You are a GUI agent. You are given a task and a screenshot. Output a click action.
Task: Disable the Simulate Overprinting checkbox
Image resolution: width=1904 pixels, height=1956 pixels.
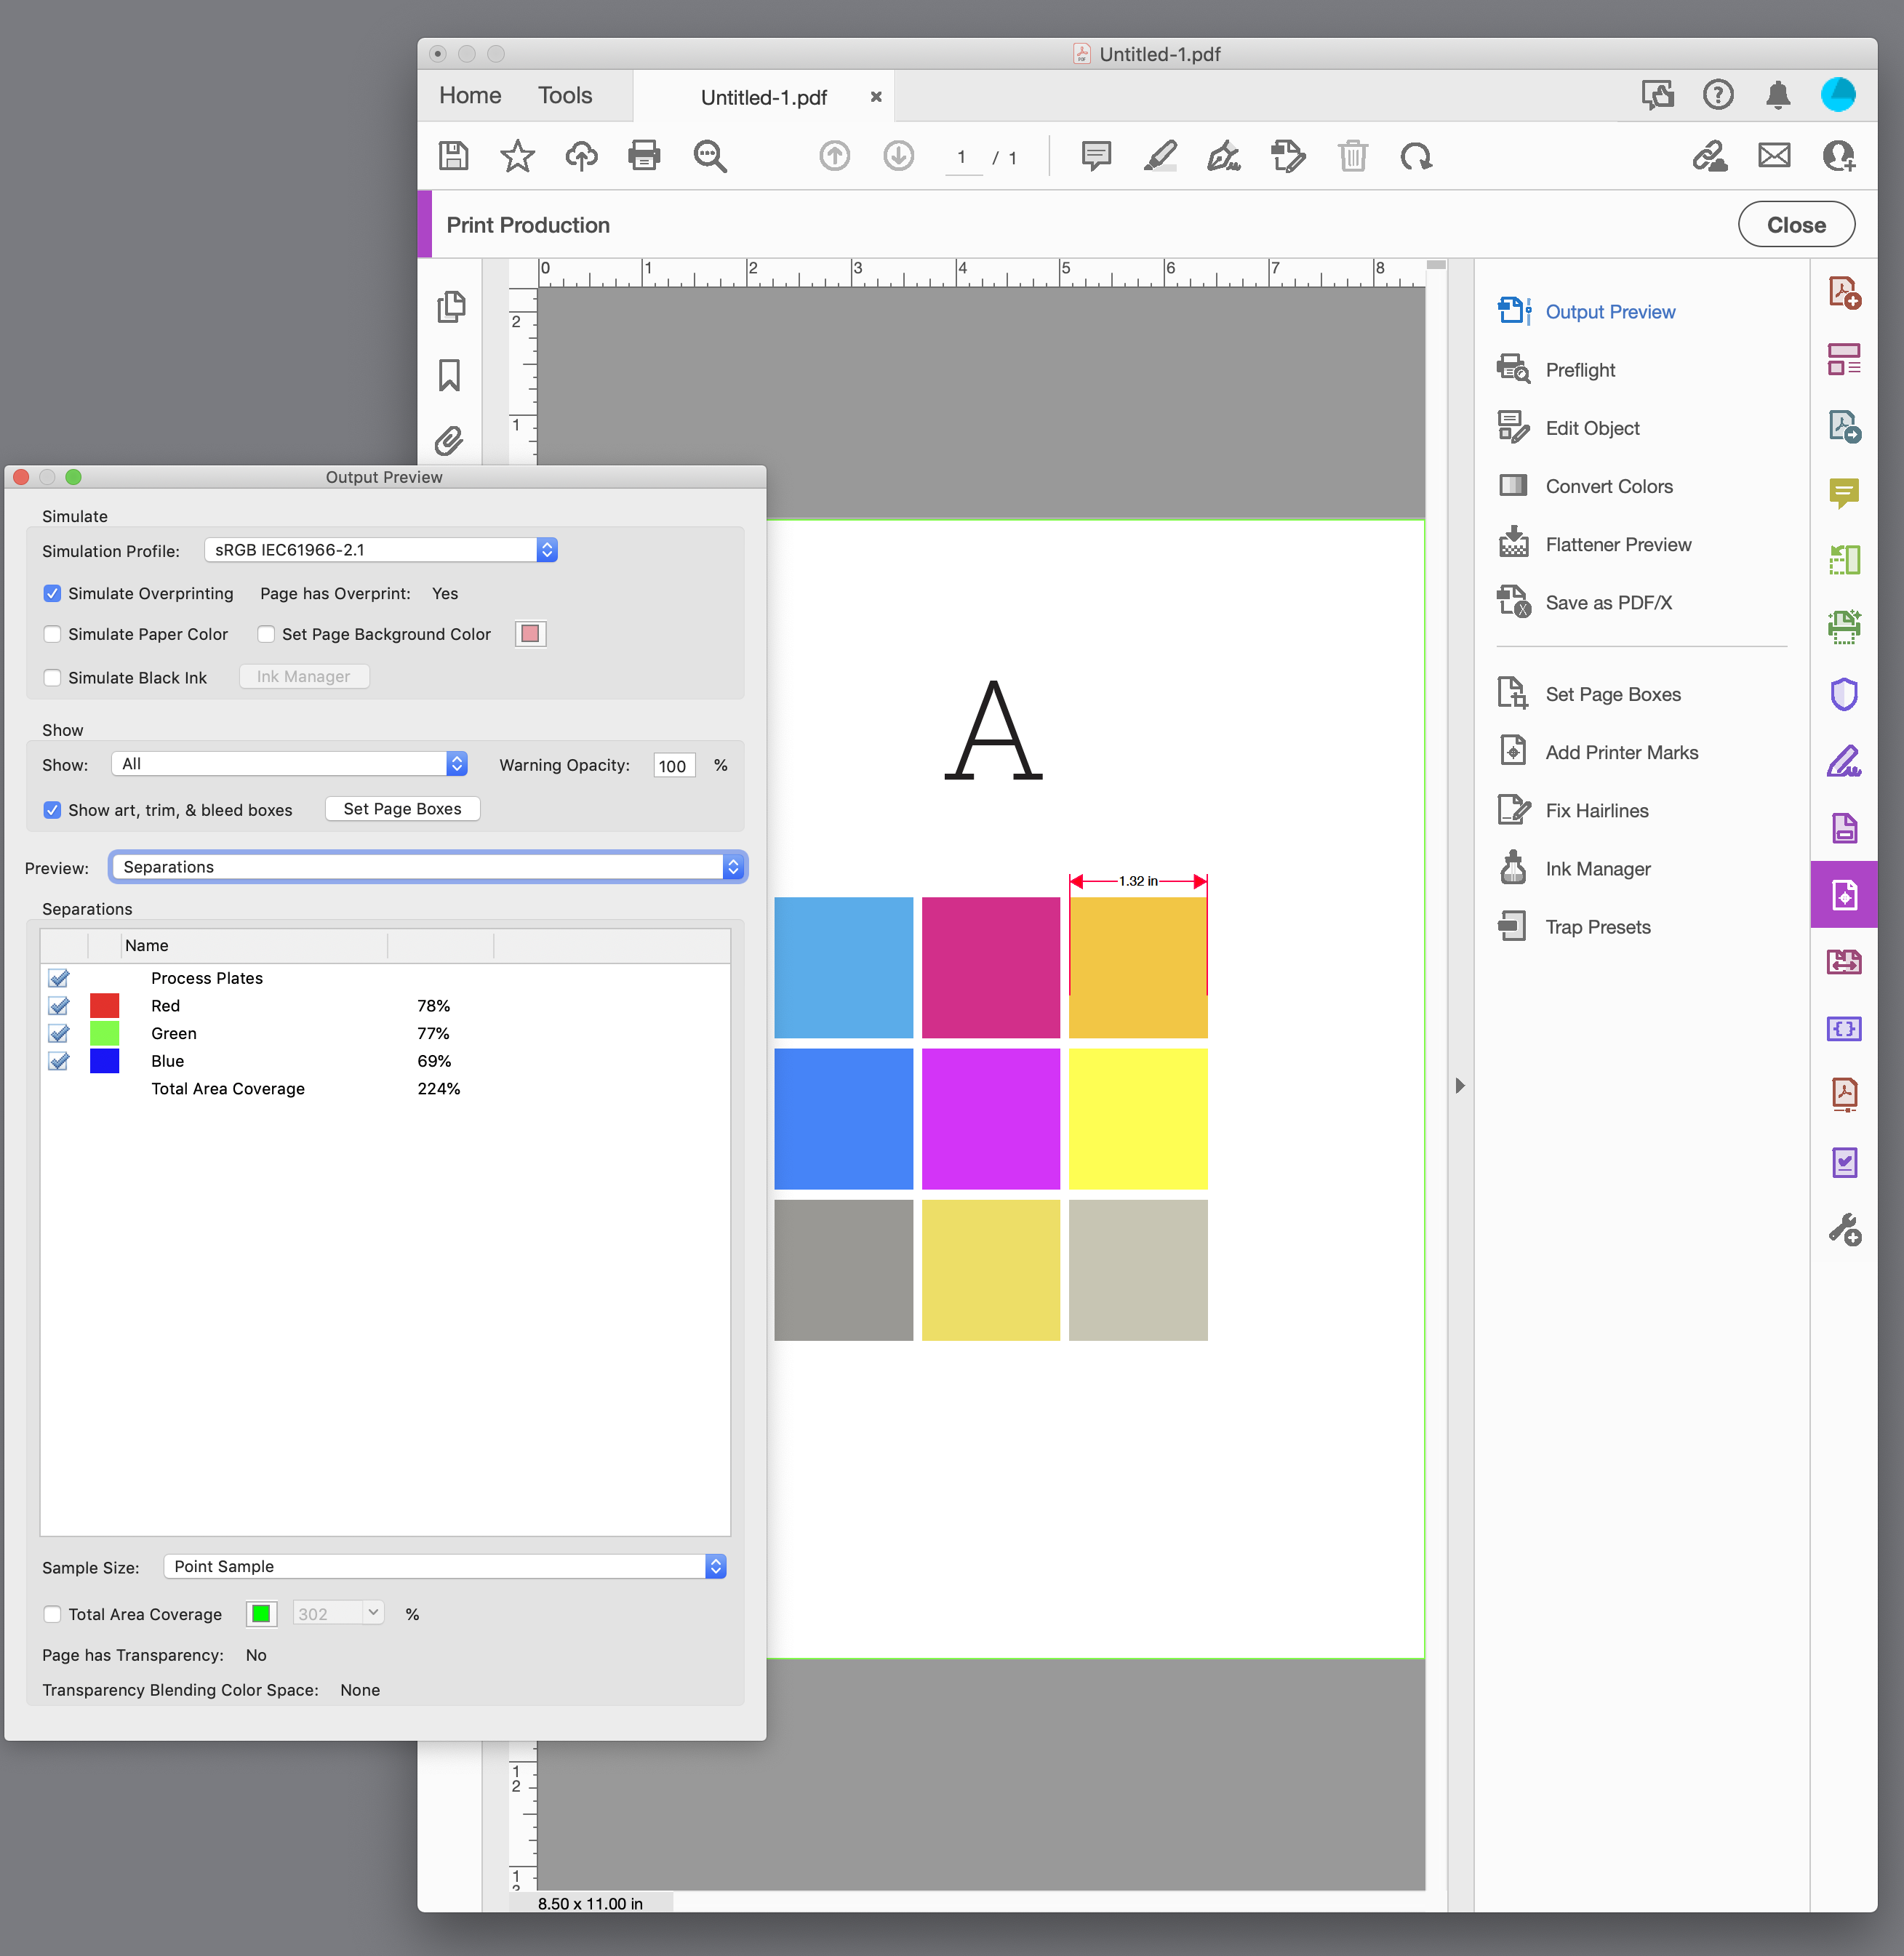[52, 593]
